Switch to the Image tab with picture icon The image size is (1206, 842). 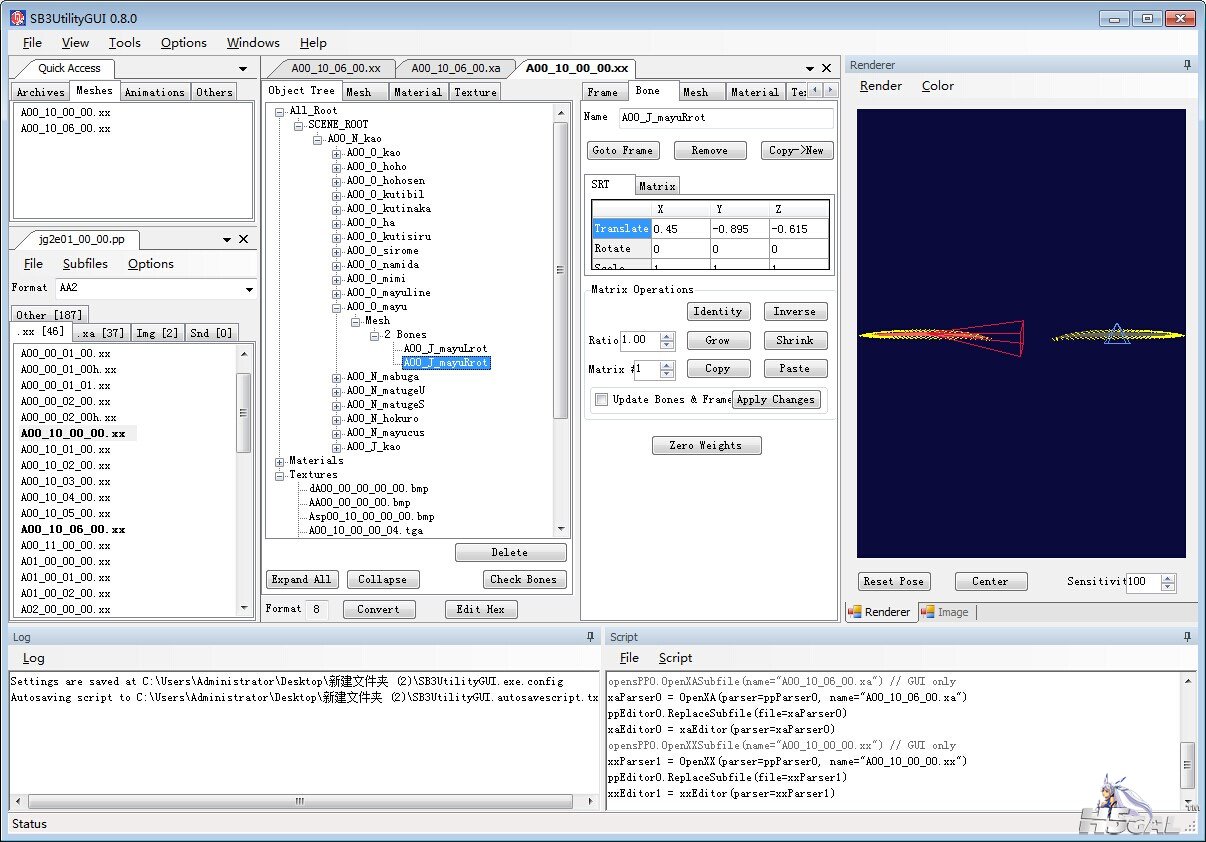click(x=944, y=612)
